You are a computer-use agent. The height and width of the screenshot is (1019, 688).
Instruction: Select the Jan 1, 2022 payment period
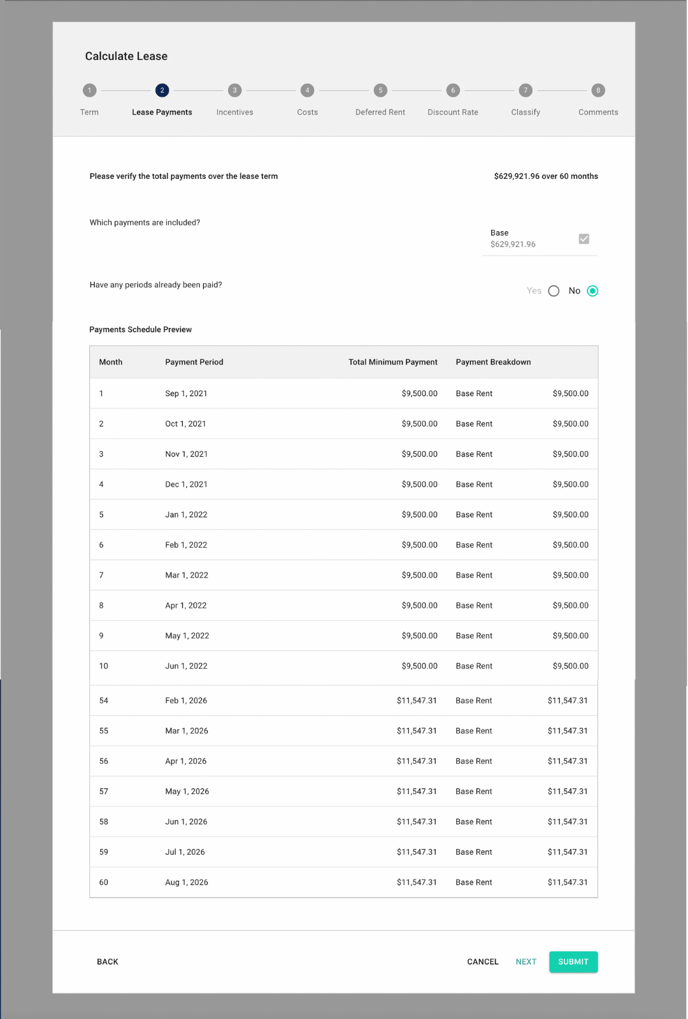point(186,515)
